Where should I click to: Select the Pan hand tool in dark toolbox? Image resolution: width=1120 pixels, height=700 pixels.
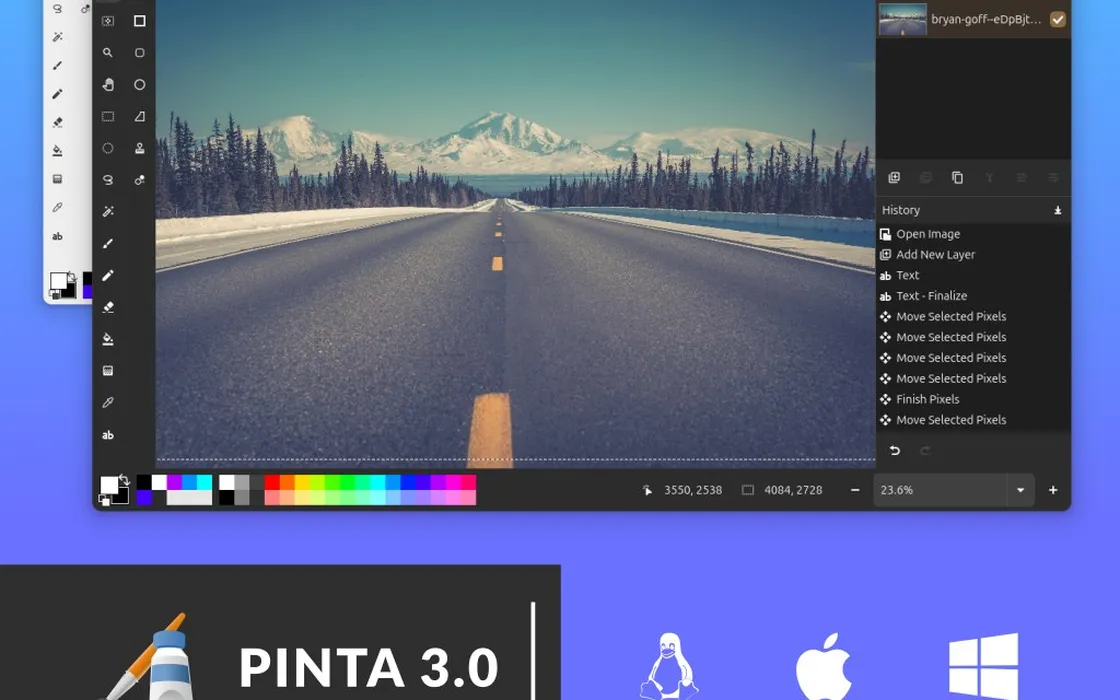pos(108,85)
